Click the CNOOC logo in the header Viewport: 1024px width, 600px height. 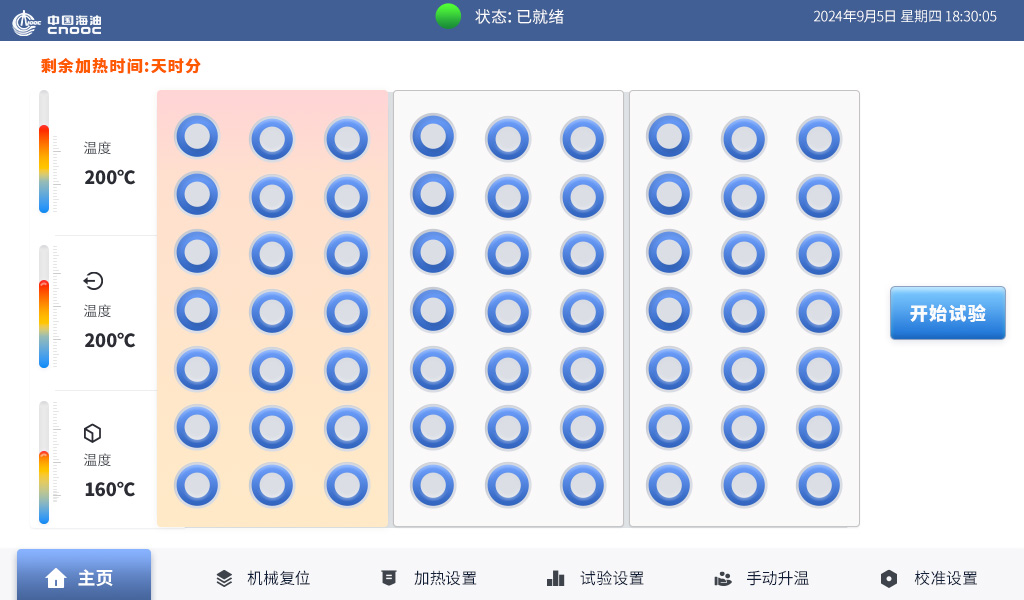pos(57,22)
